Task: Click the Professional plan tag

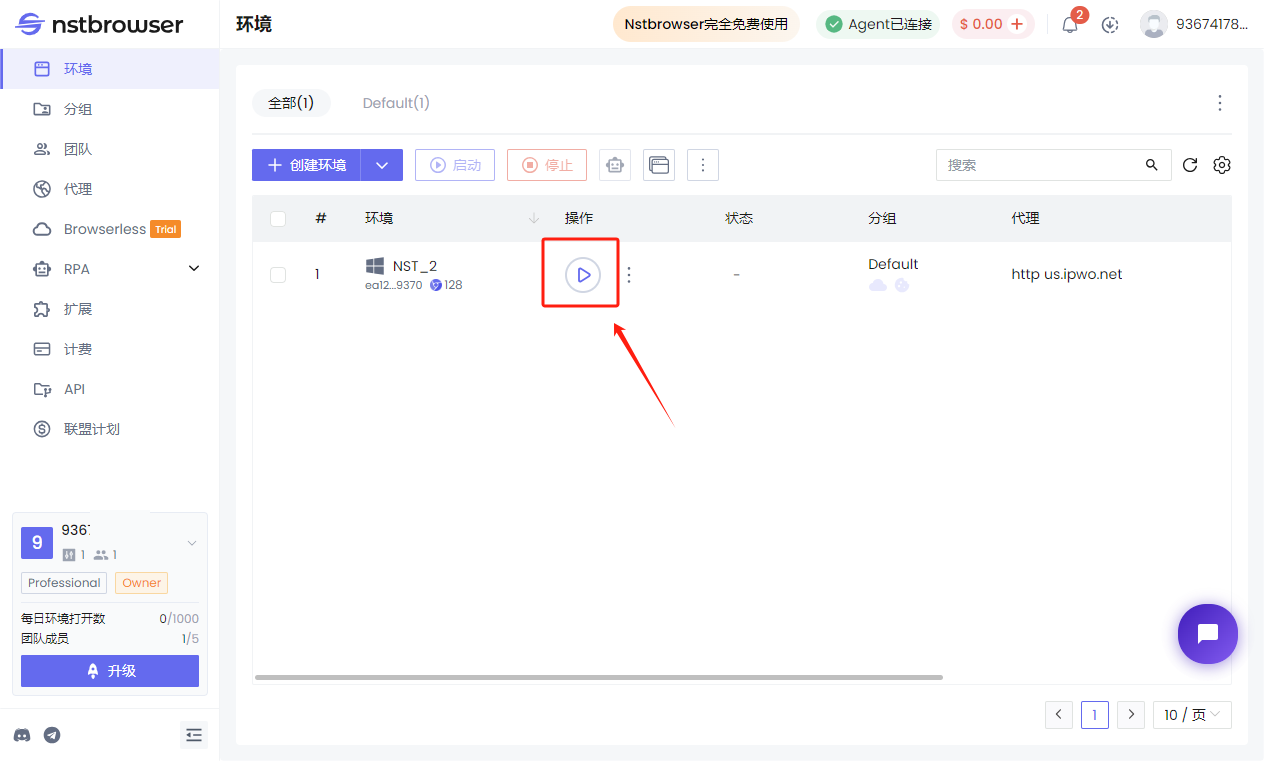Action: pyautogui.click(x=64, y=583)
